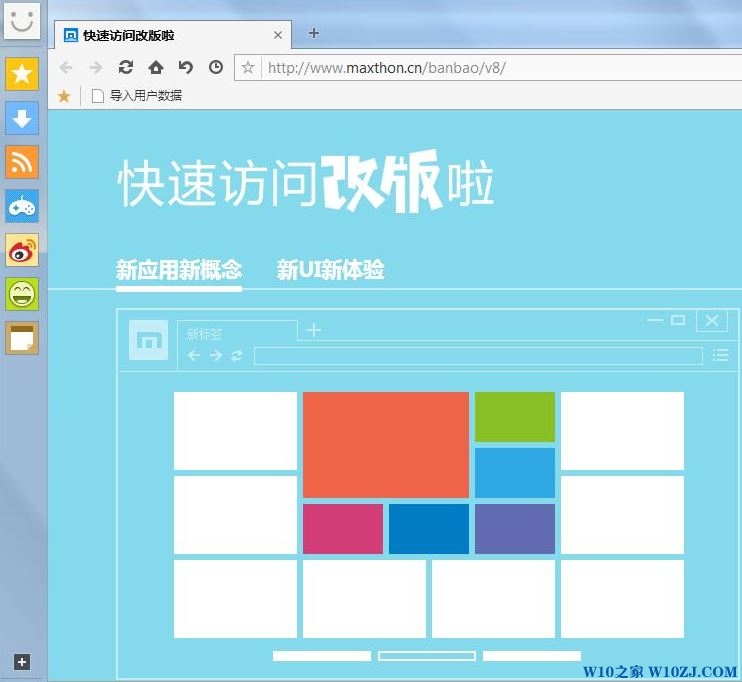Go to the home page
This screenshot has height=682, width=742.
click(156, 67)
